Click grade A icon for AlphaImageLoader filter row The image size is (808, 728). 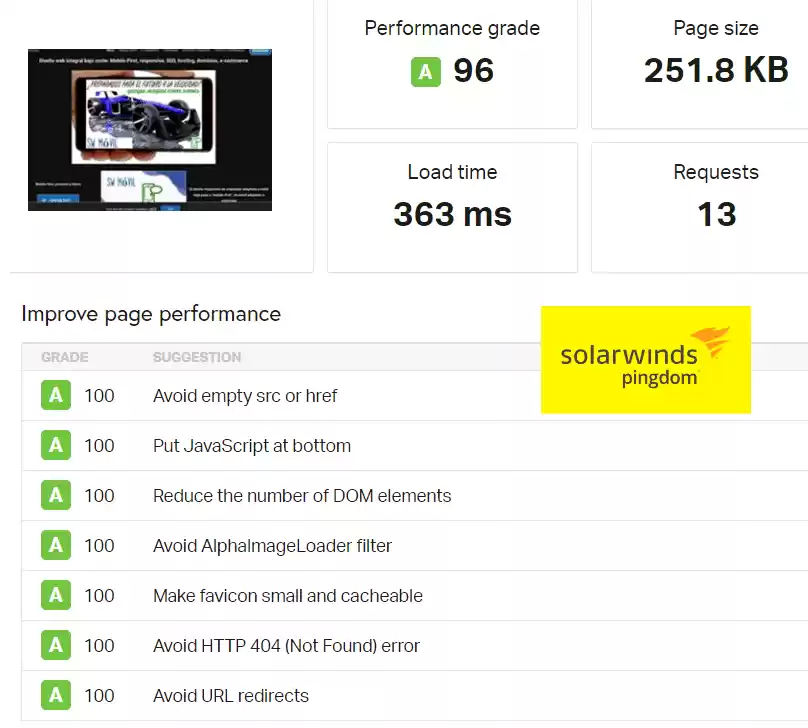tap(56, 546)
